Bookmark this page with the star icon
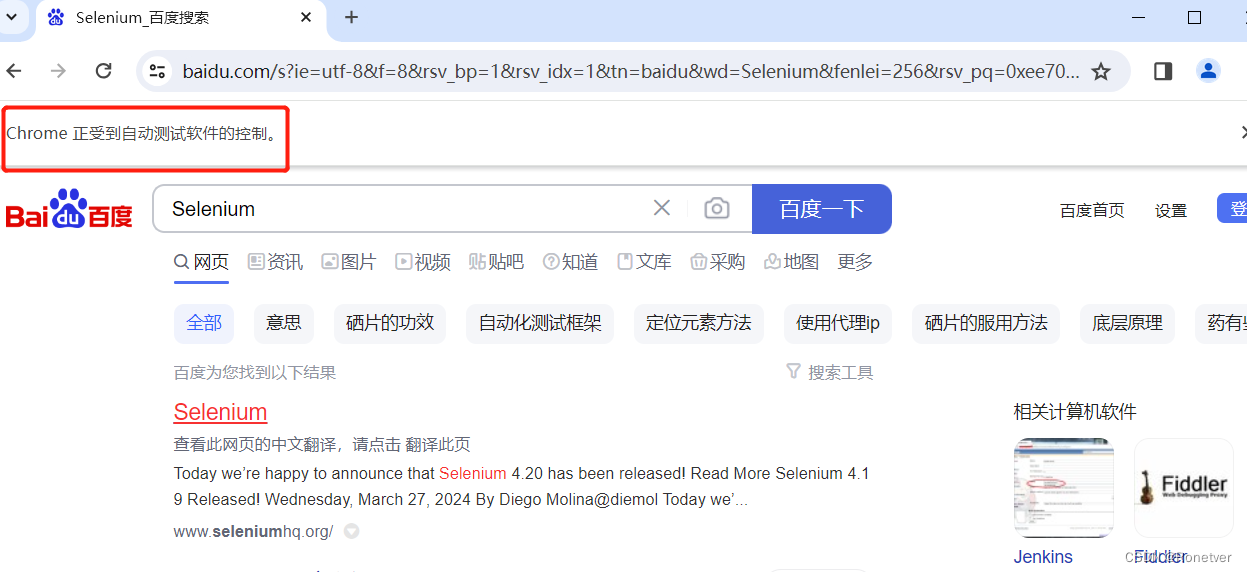 click(x=1101, y=71)
